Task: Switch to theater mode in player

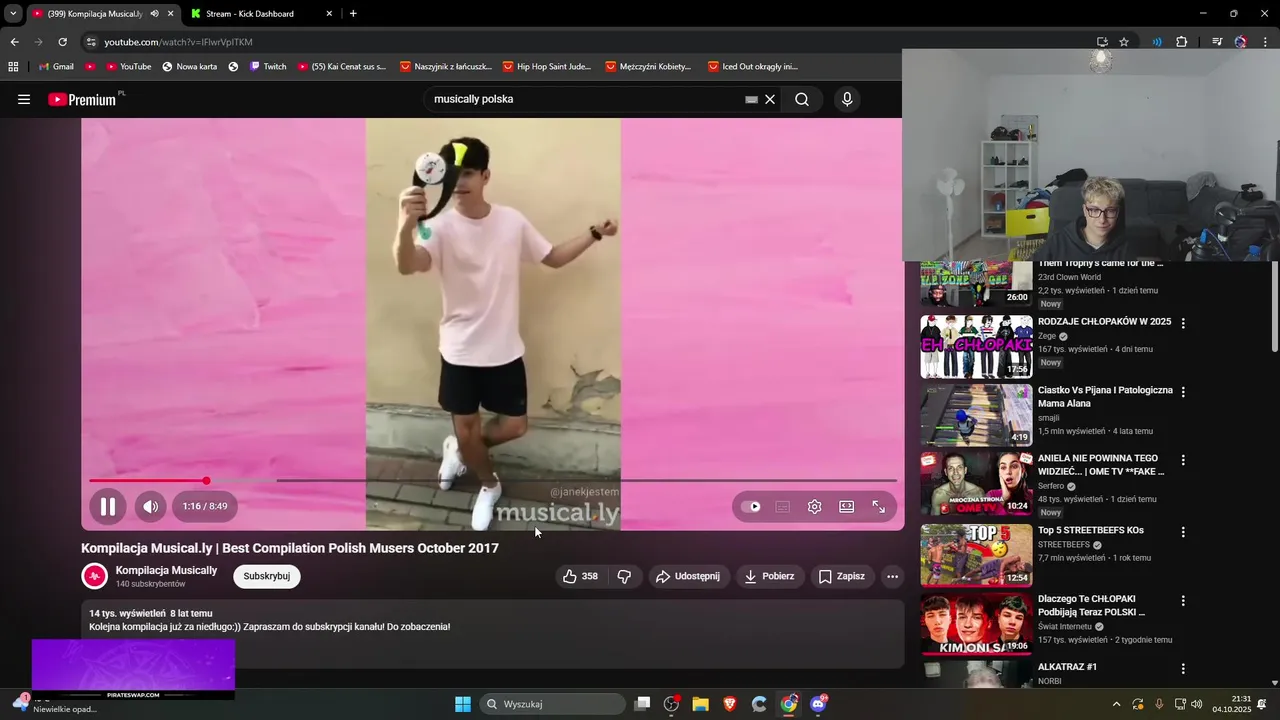Action: point(847,507)
